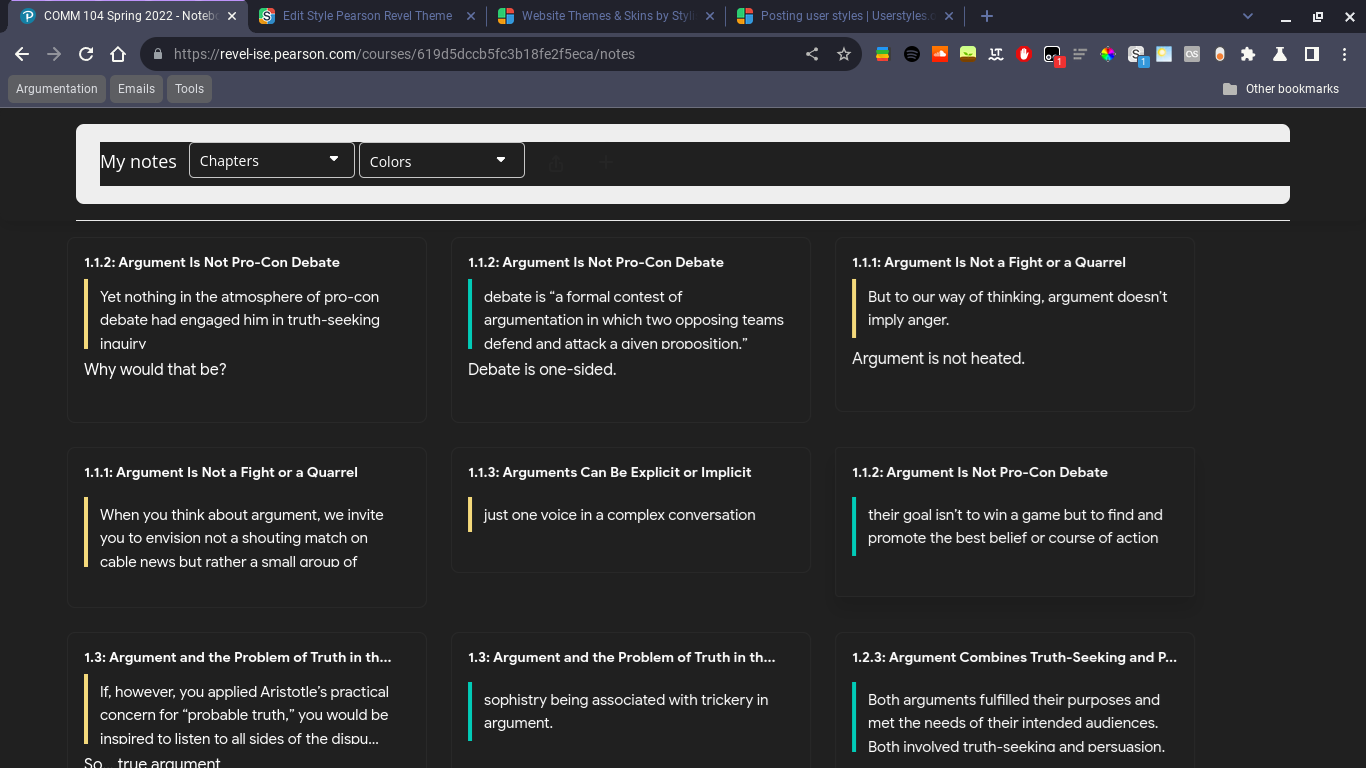Viewport: 1366px width, 768px height.
Task: Click the My notes heading
Action: coord(138,161)
